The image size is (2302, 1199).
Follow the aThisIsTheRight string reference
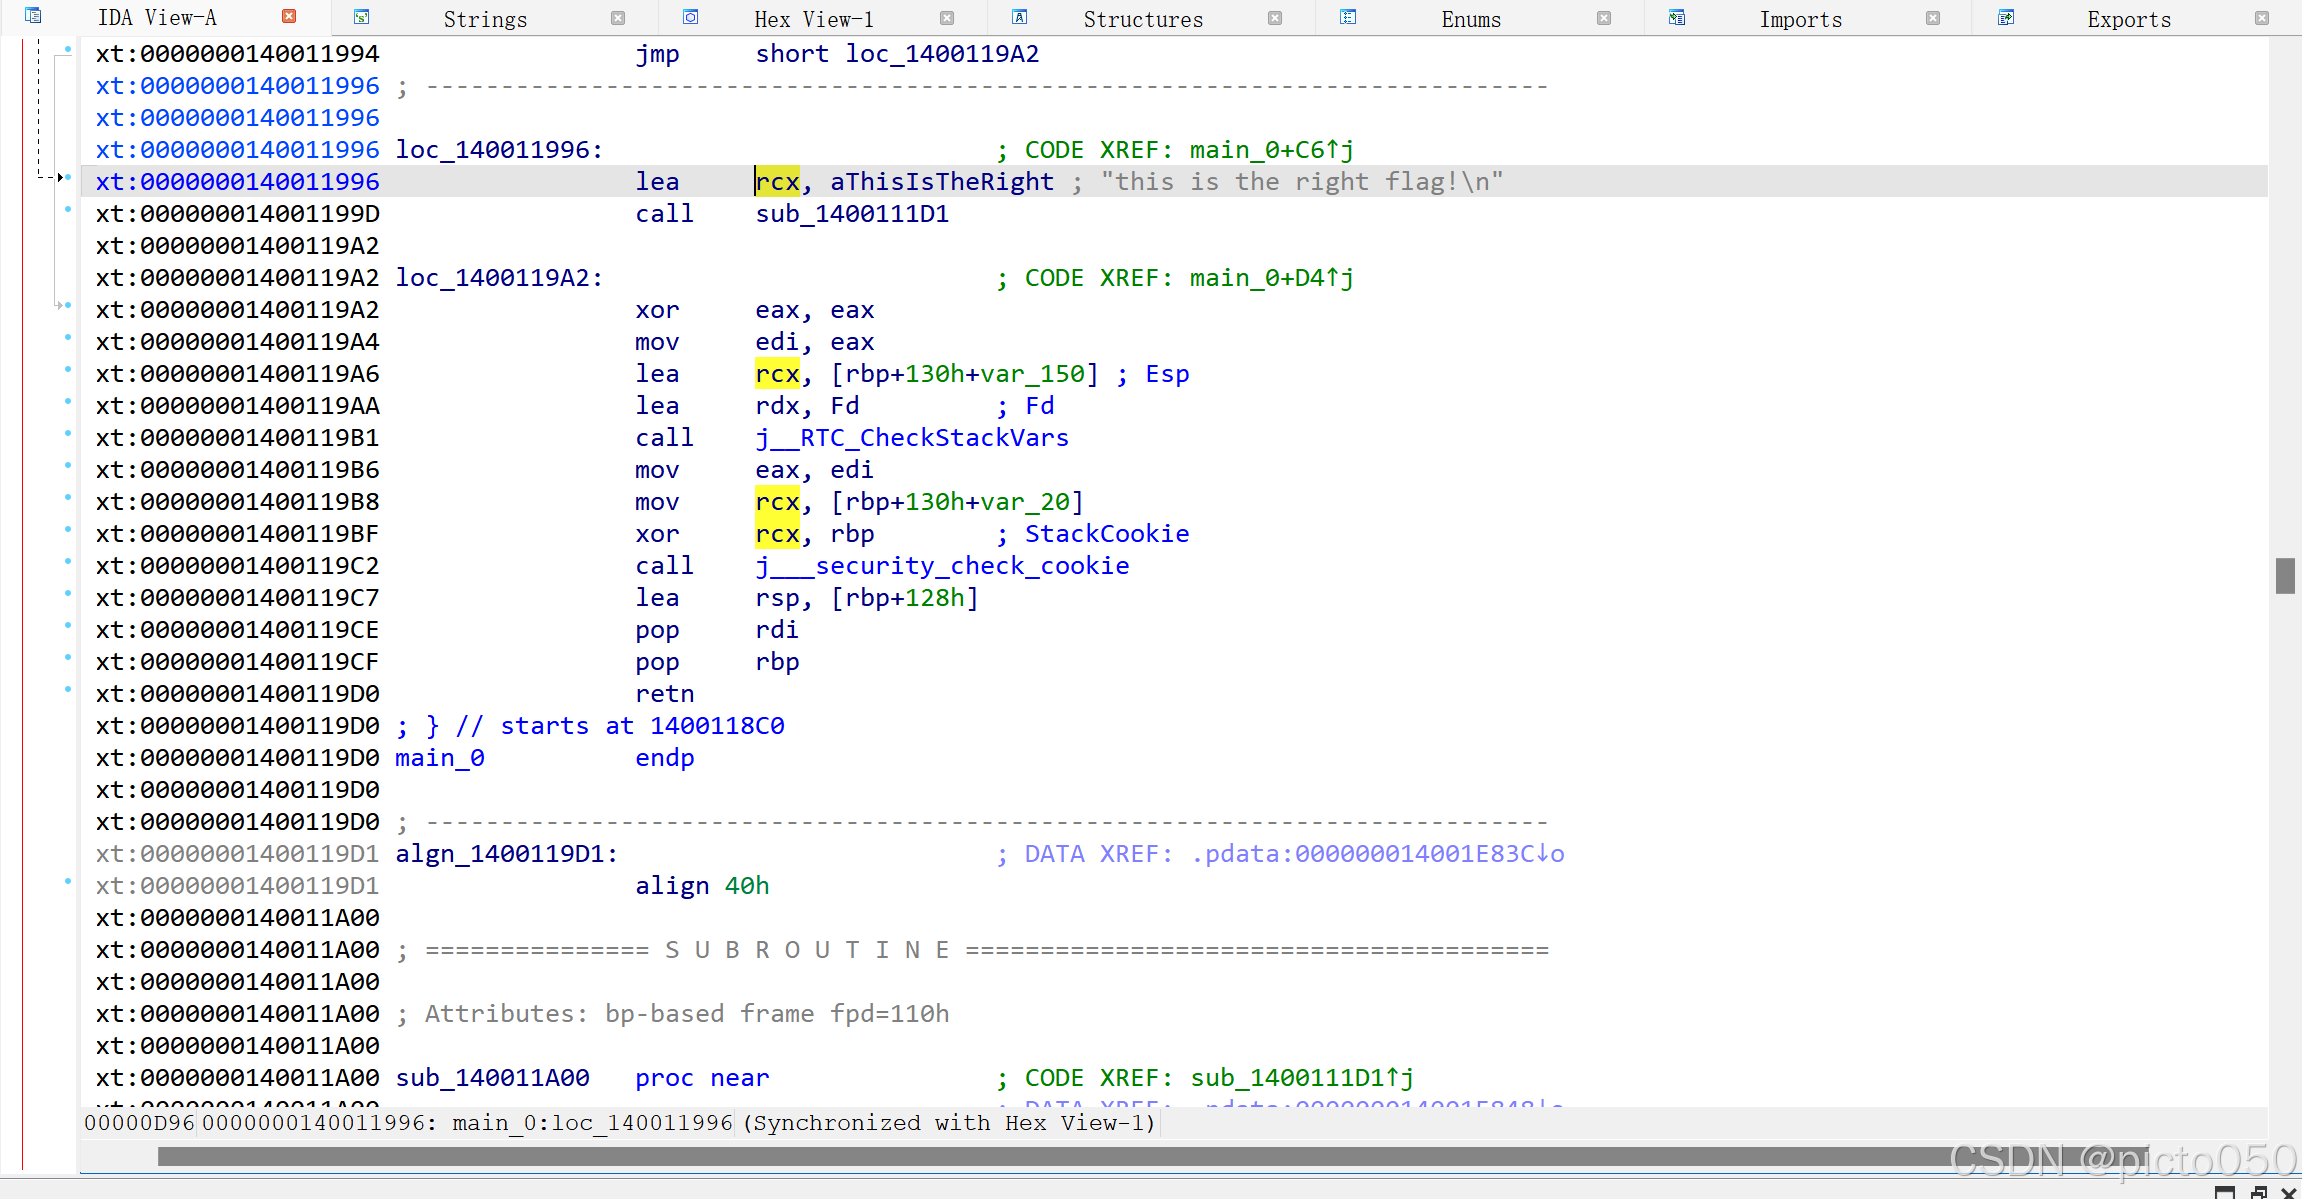pos(941,182)
